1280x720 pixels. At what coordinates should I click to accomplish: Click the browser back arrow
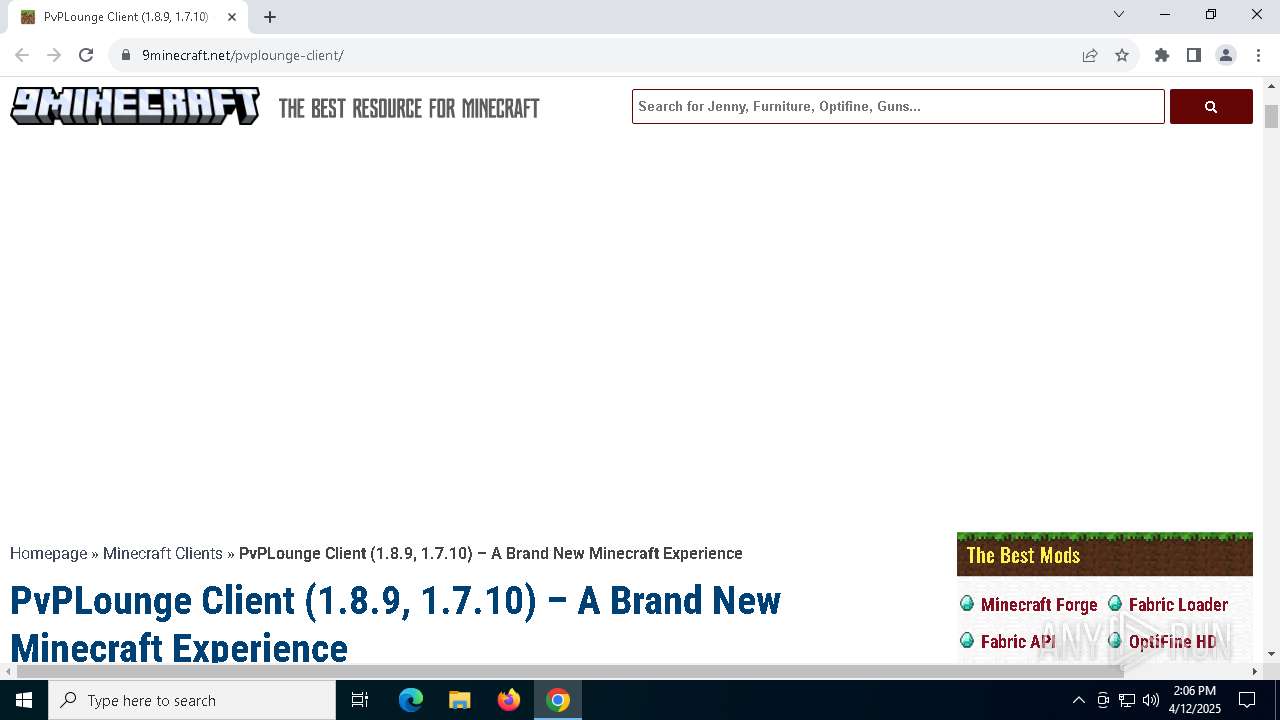pos(22,55)
